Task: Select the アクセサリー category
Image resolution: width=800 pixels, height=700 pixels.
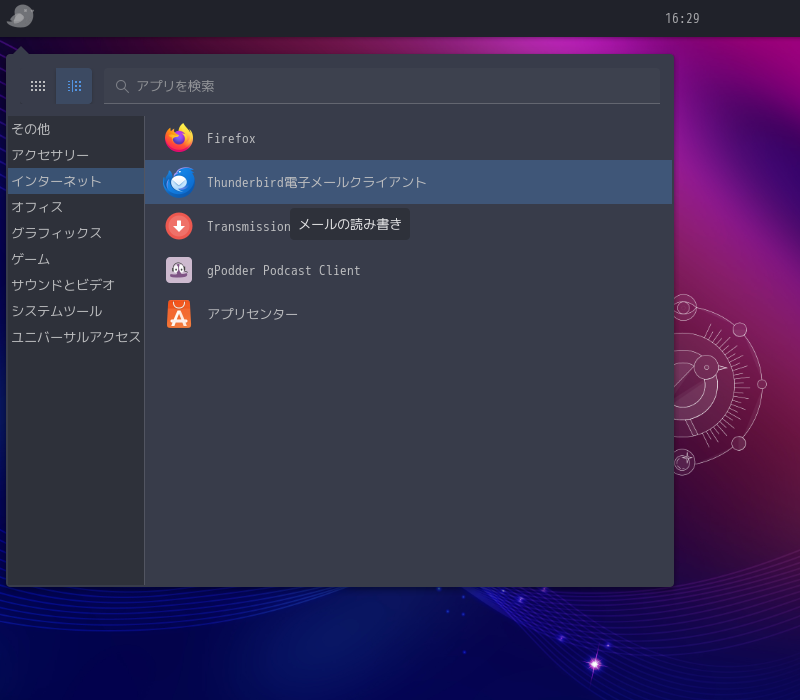Action: click(x=76, y=155)
